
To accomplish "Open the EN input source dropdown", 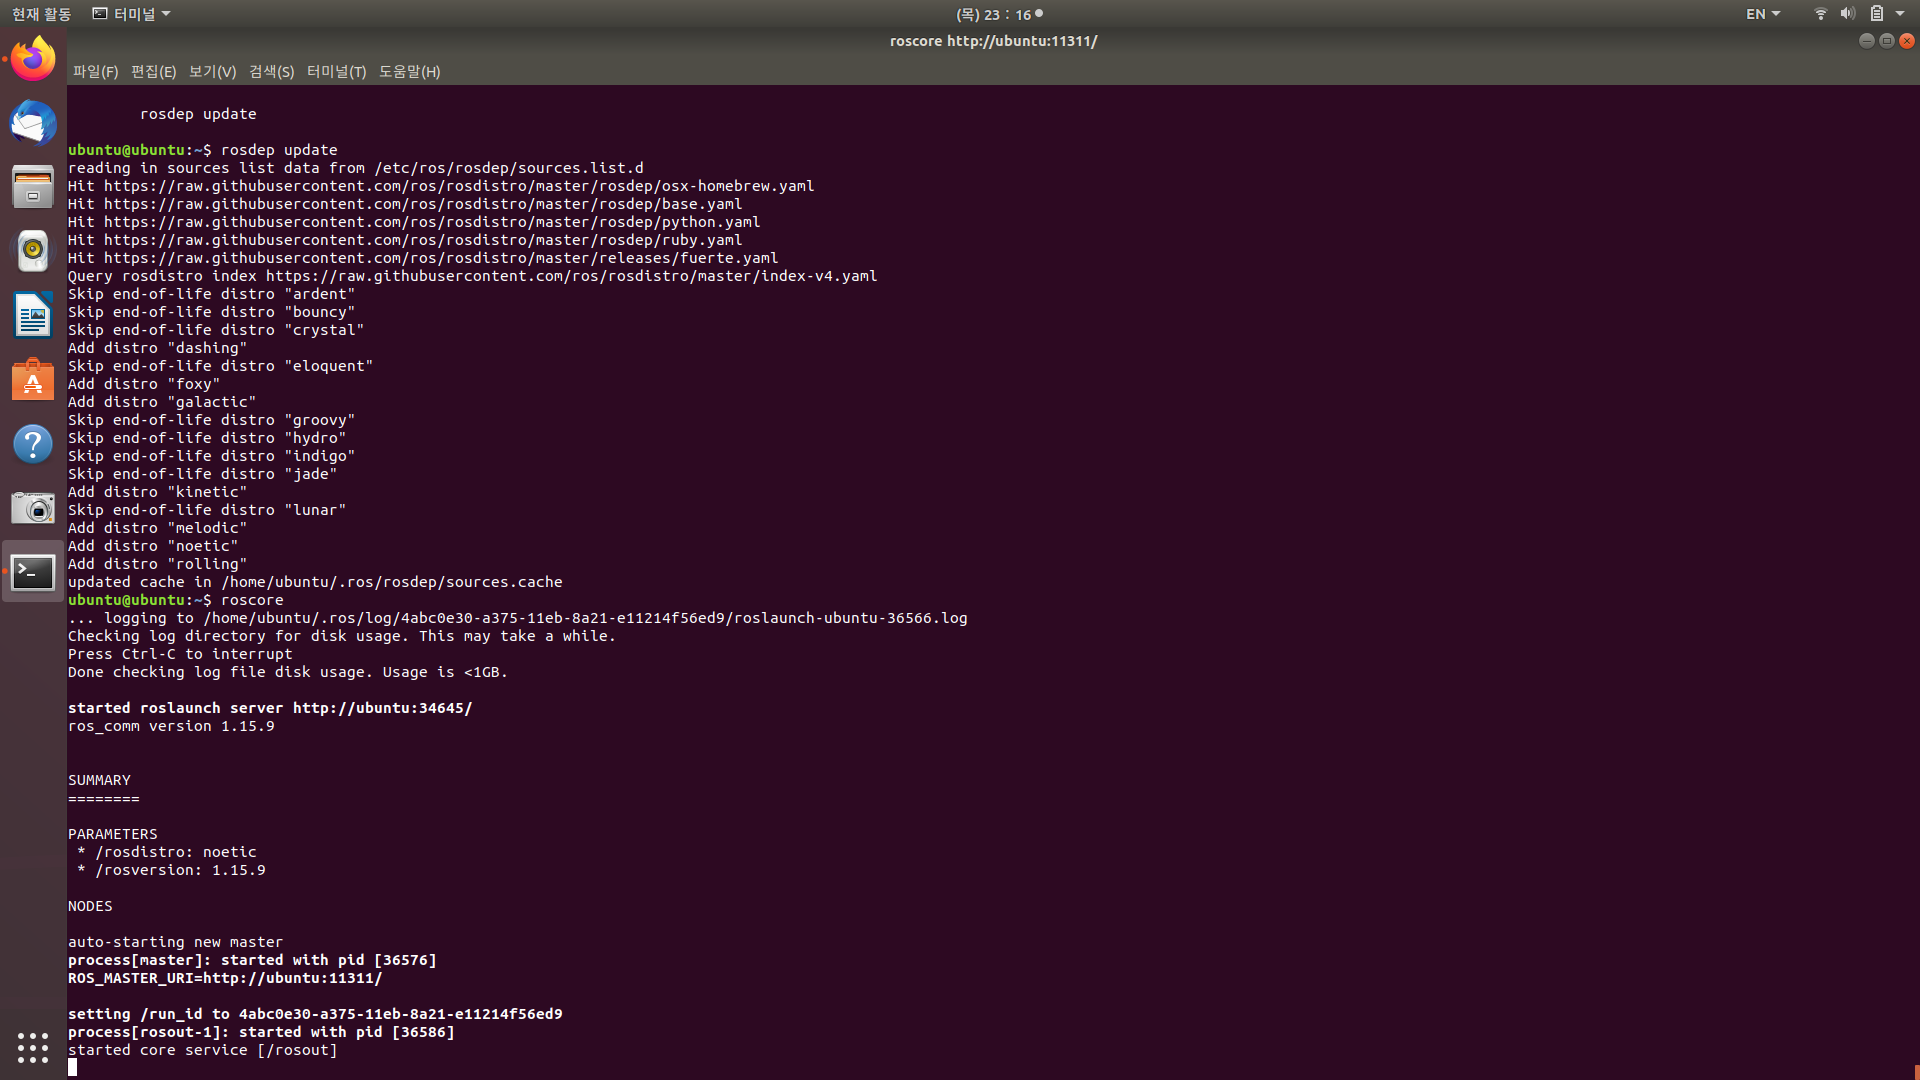I will coord(1763,14).
